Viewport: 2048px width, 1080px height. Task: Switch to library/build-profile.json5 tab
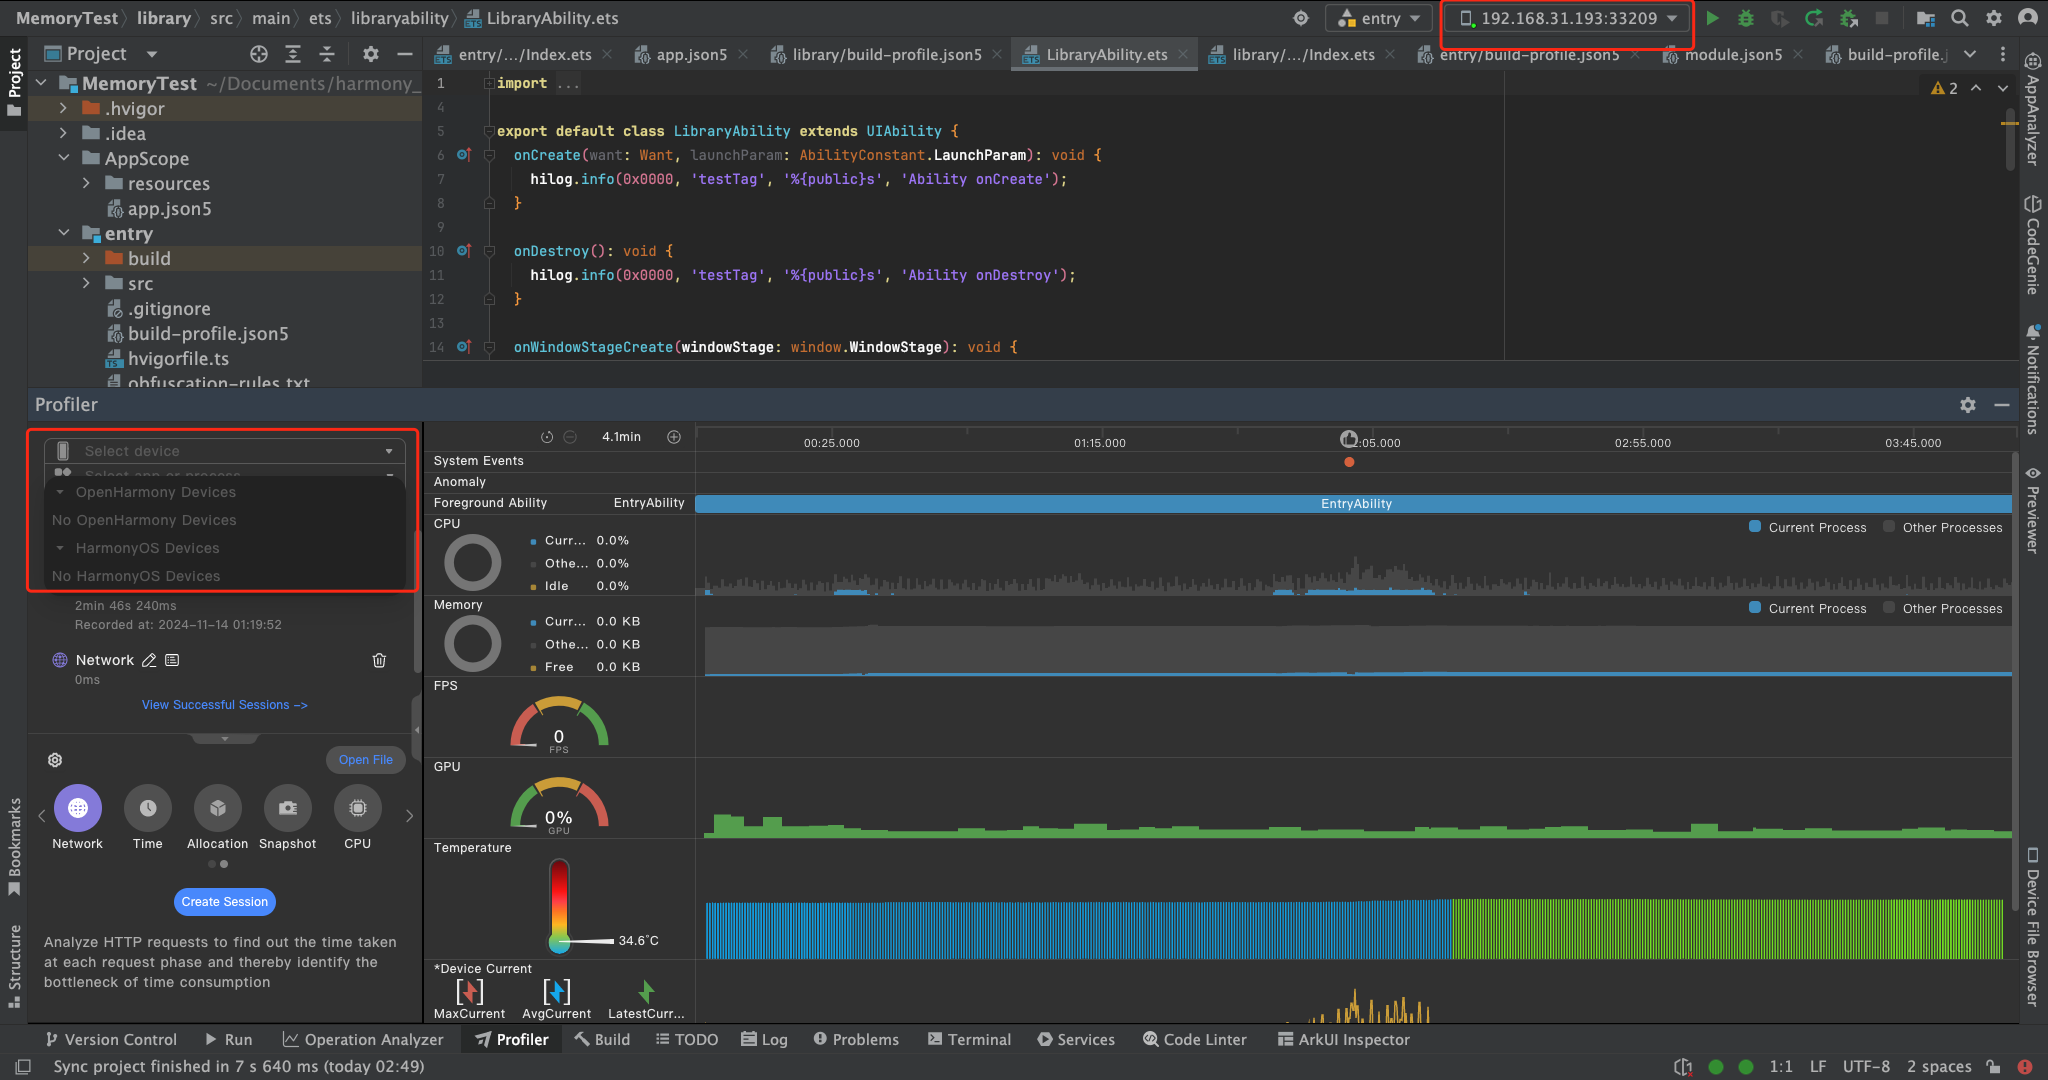point(886,55)
